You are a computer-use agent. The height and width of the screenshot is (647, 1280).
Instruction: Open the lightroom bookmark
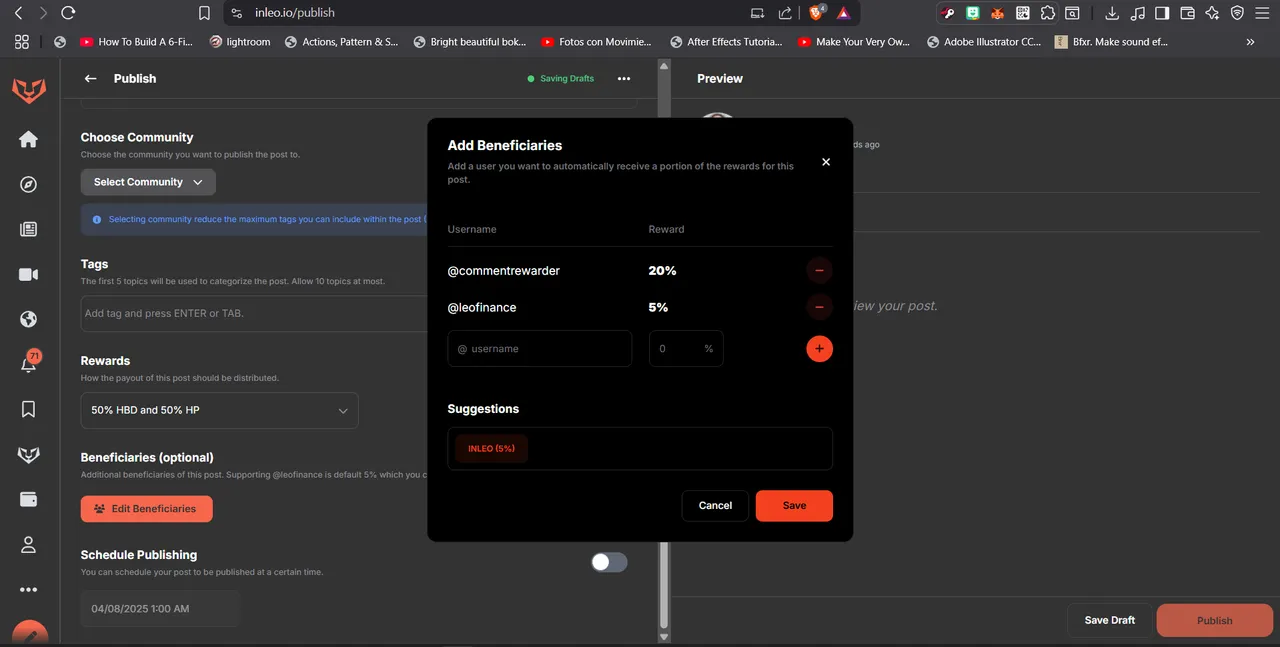point(240,42)
